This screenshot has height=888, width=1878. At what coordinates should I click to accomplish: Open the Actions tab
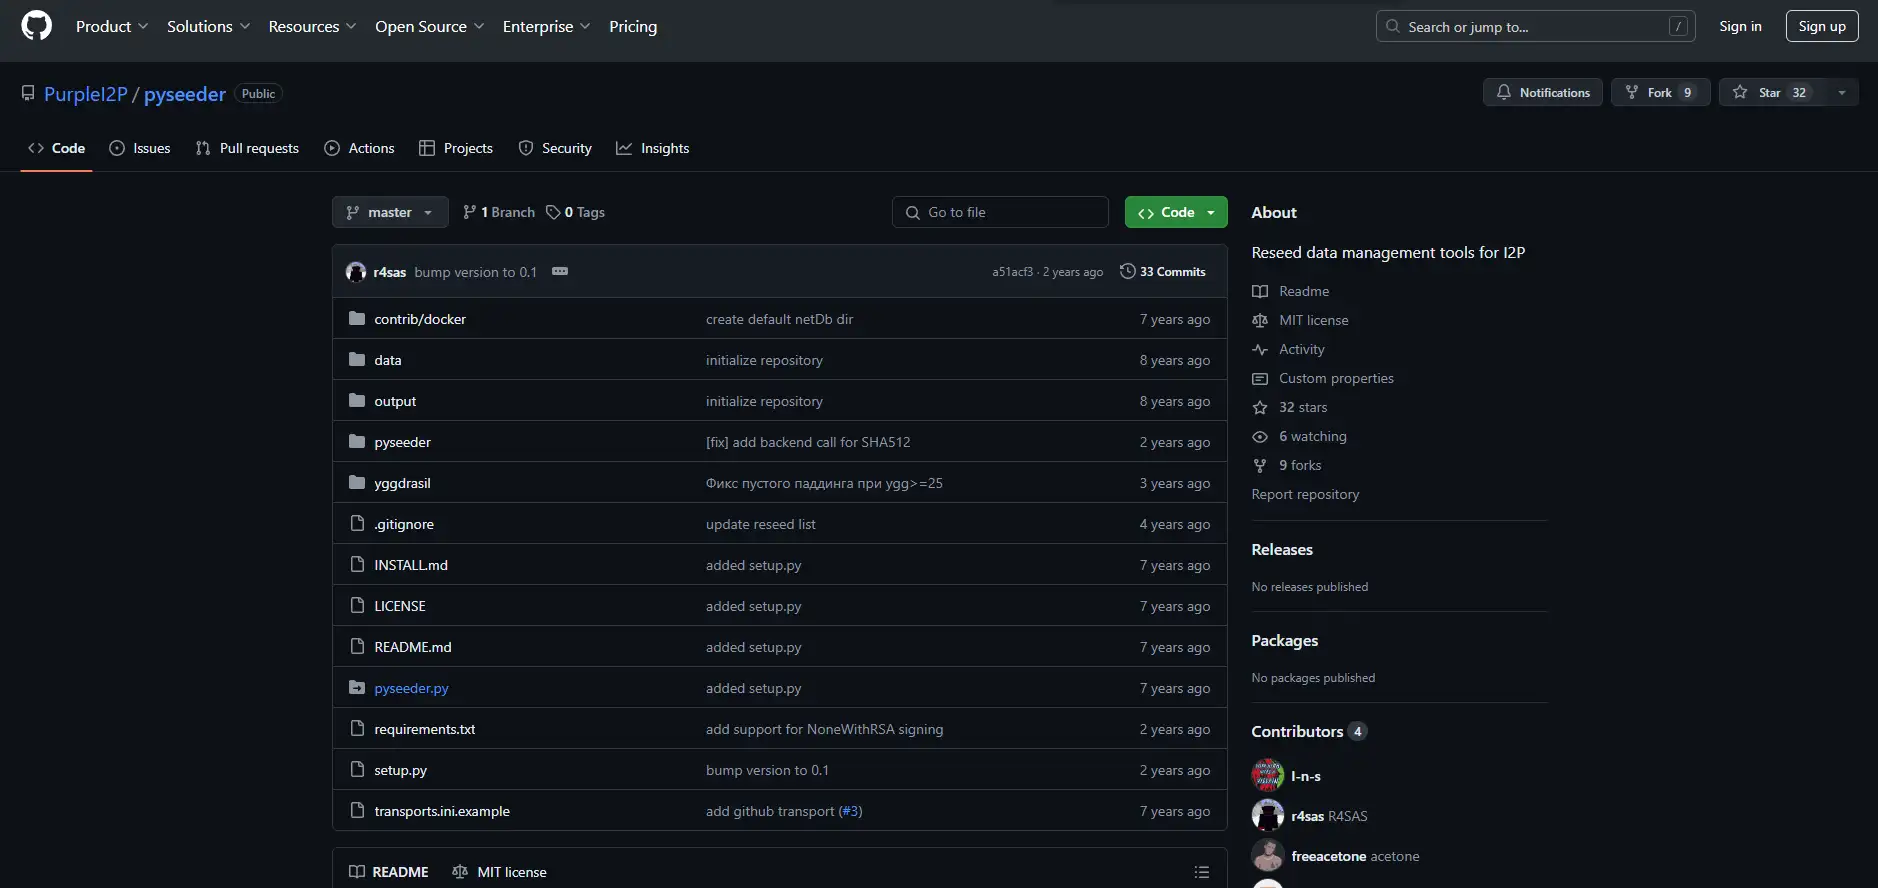point(359,148)
